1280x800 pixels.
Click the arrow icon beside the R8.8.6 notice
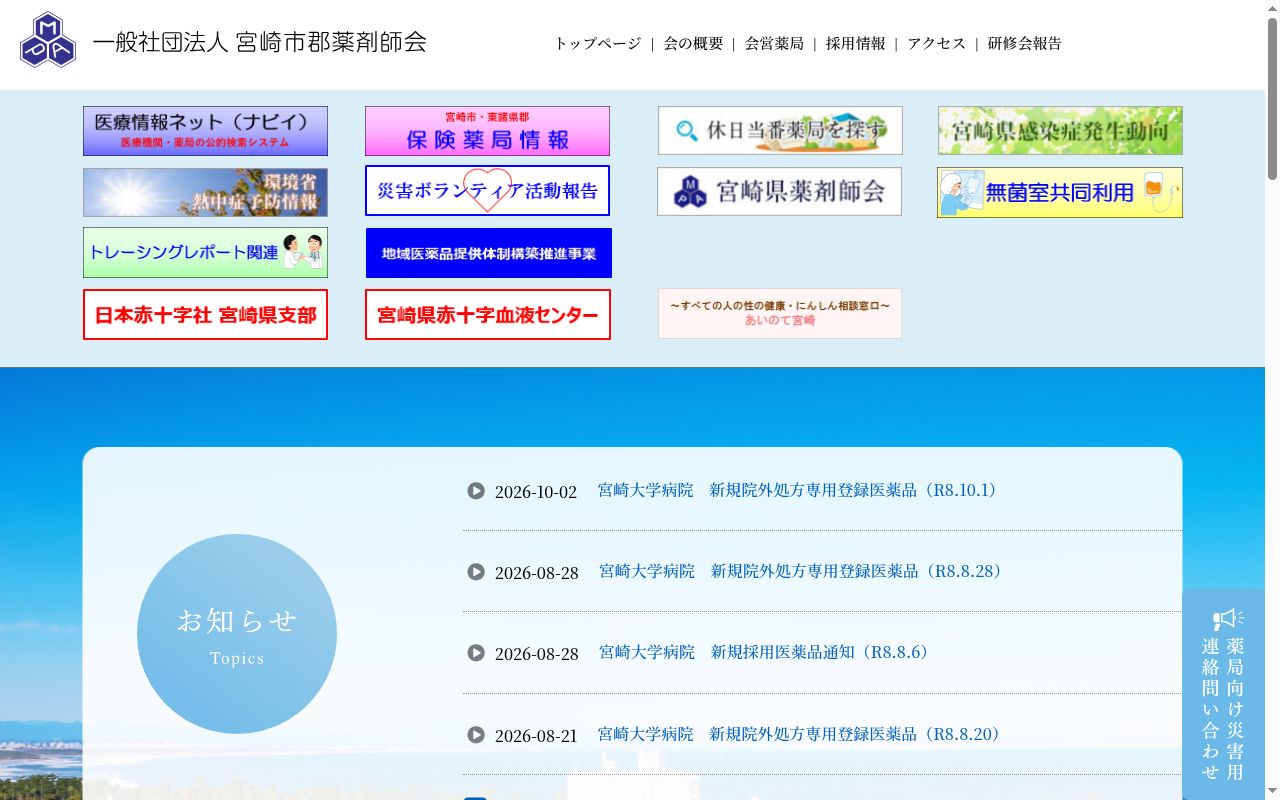click(476, 652)
